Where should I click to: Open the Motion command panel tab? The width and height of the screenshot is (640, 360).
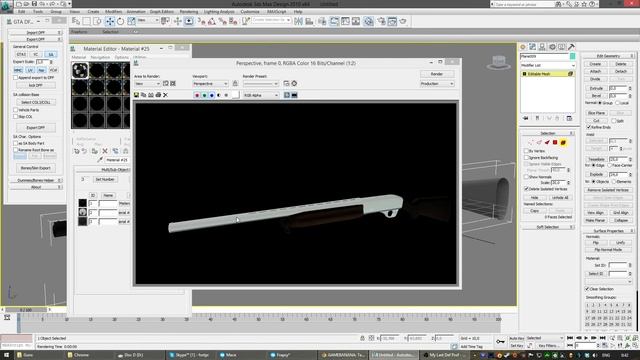pos(552,47)
